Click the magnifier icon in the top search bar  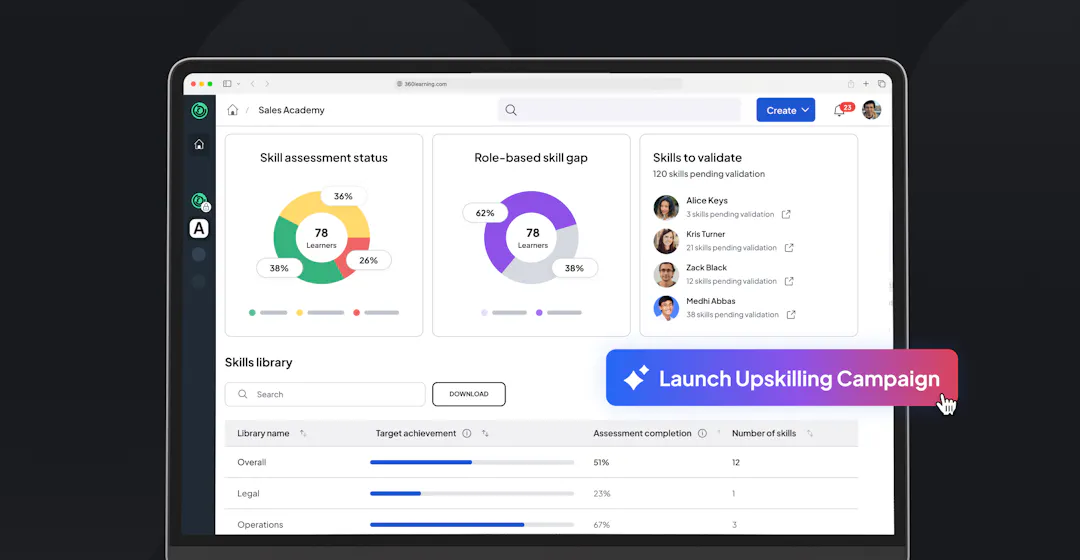pos(511,110)
